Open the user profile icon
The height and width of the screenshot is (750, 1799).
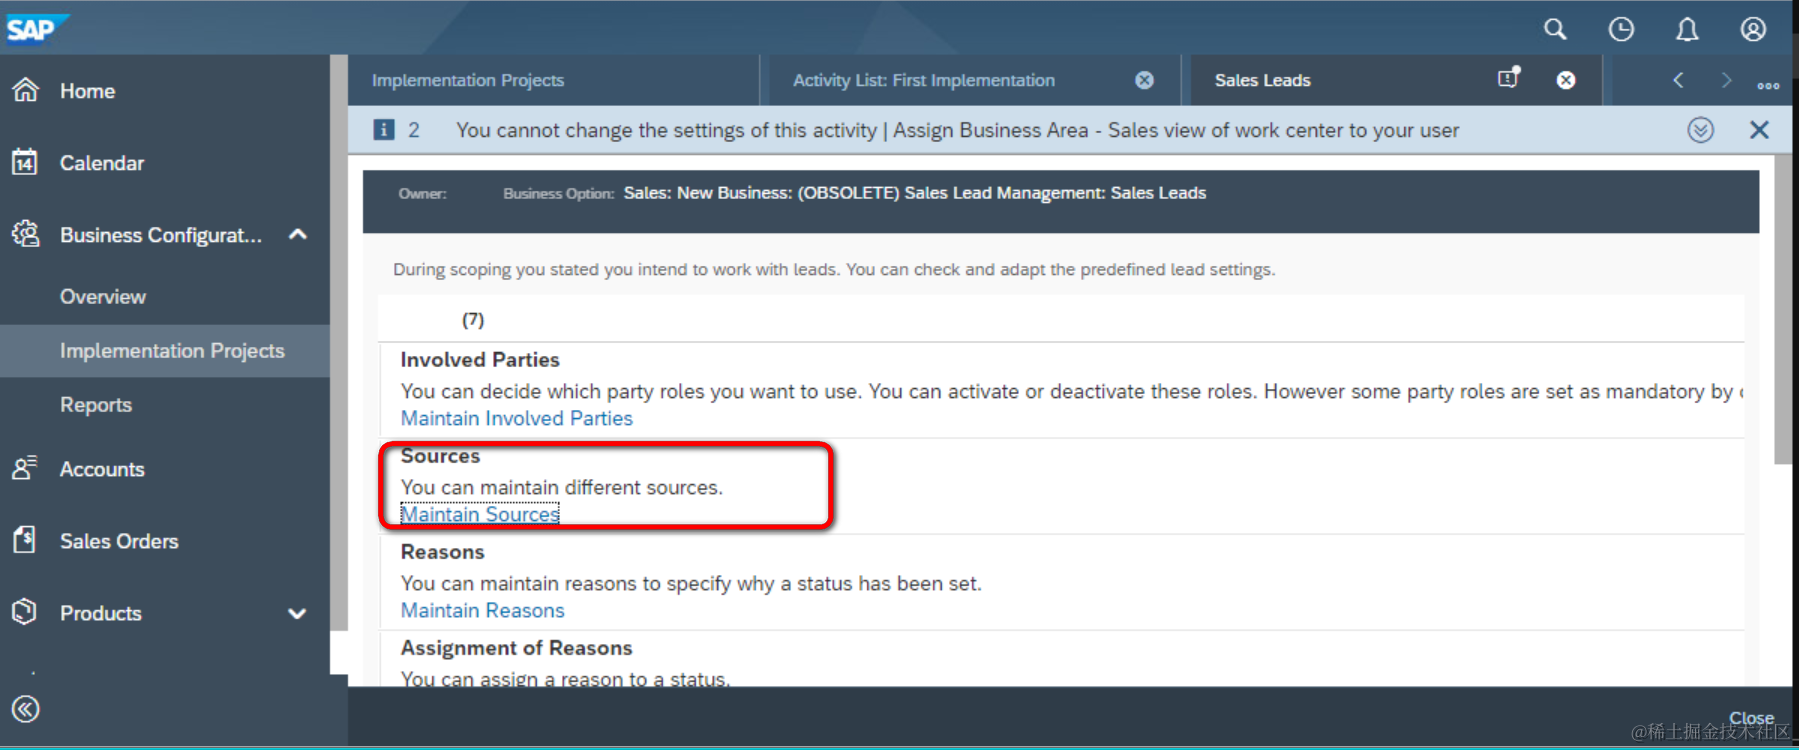(1753, 29)
